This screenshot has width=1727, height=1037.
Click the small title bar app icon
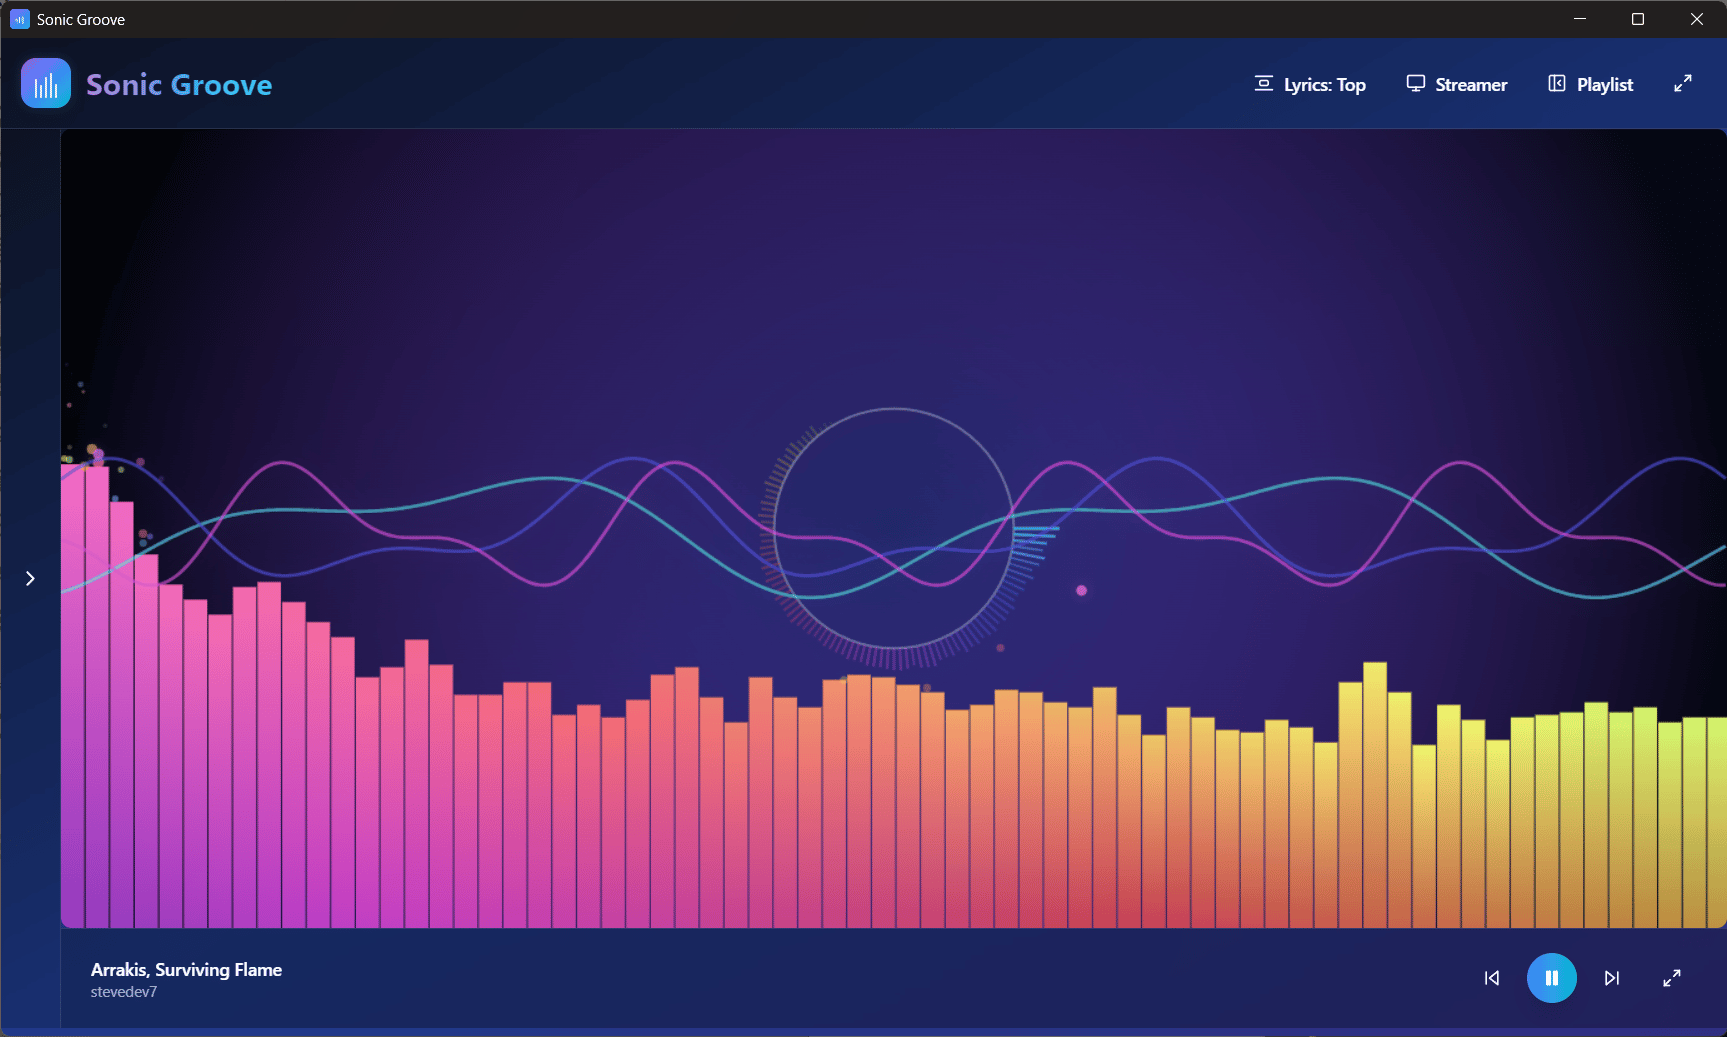pos(19,19)
